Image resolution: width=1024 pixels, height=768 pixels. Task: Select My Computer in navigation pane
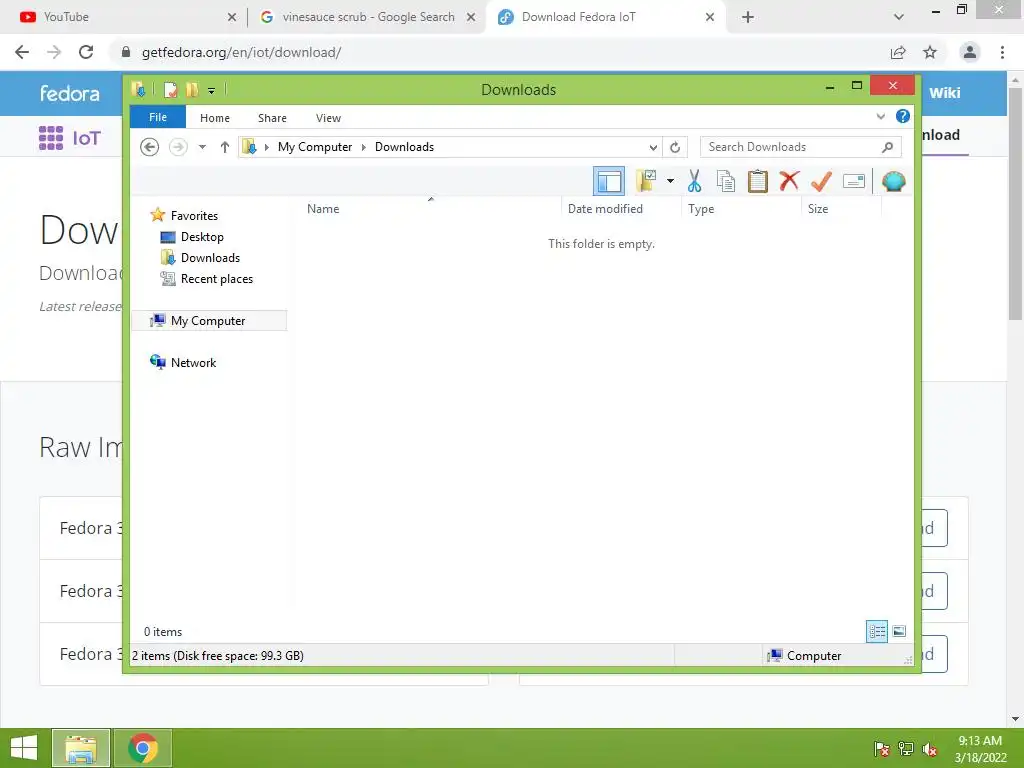tap(208, 321)
